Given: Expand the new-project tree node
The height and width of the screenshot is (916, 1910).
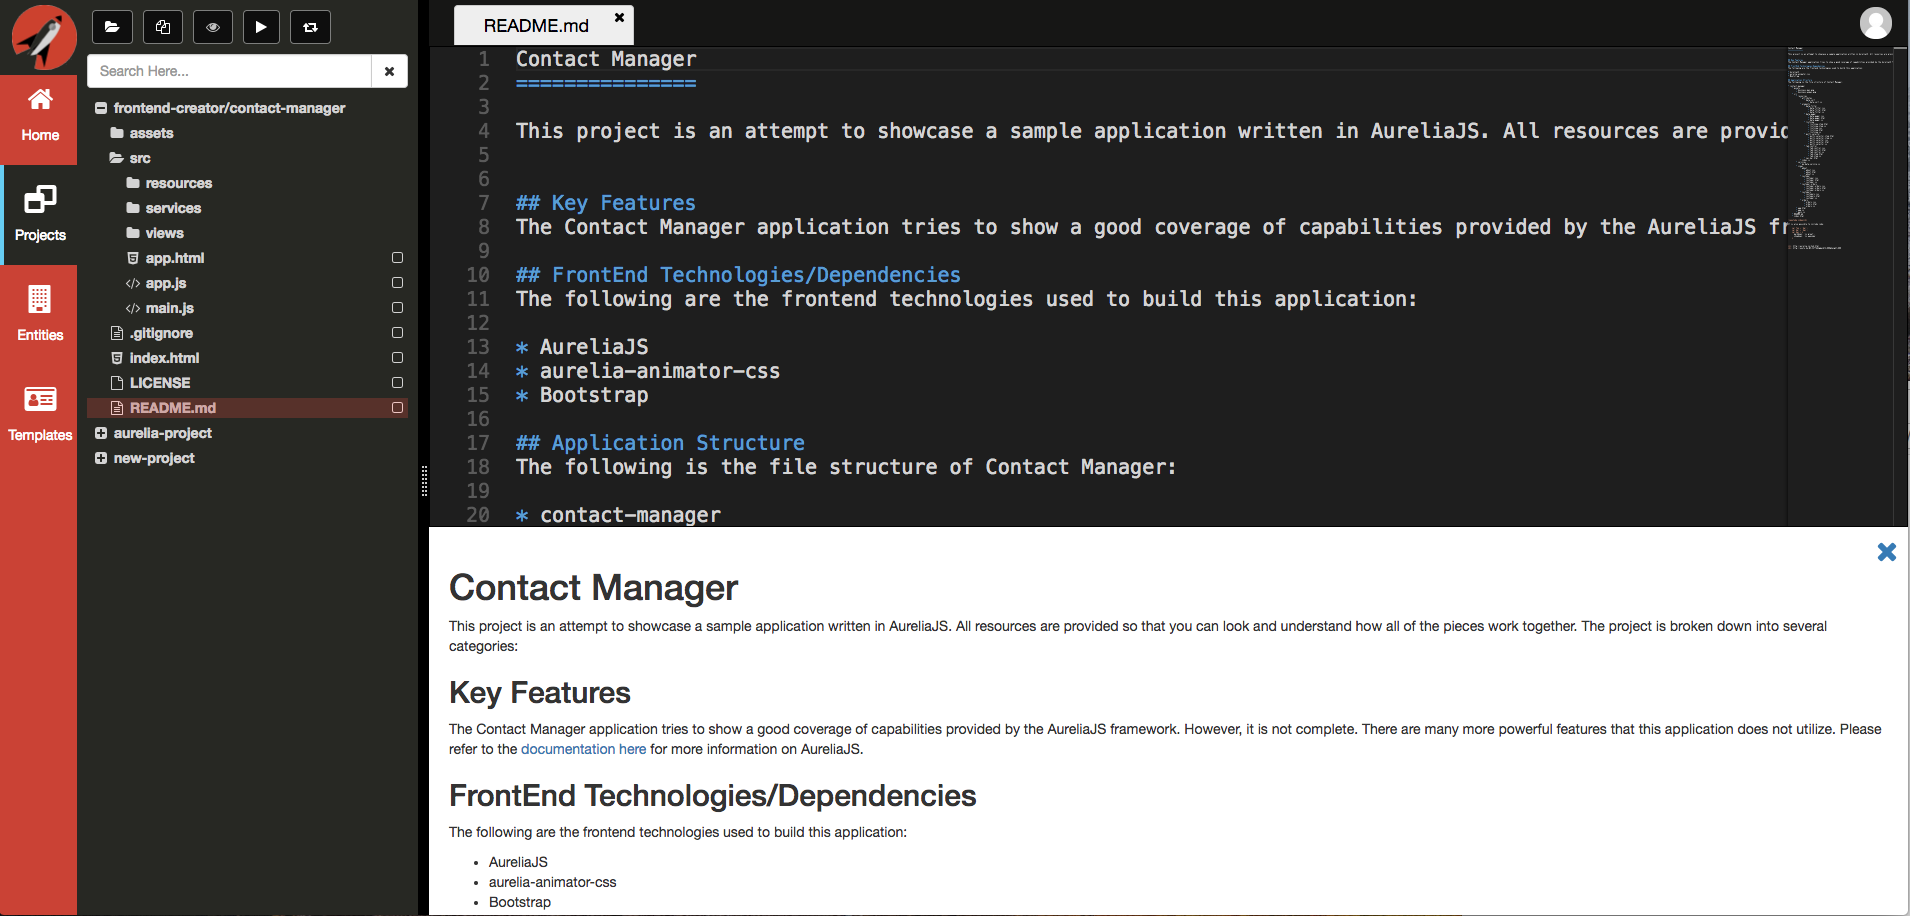Looking at the screenshot, I should (101, 458).
